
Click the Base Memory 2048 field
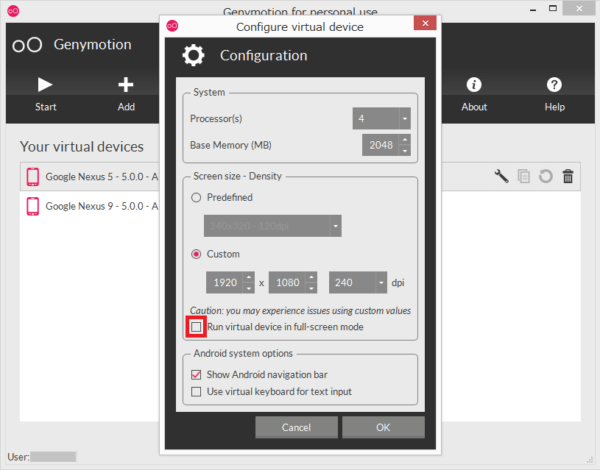tap(381, 145)
